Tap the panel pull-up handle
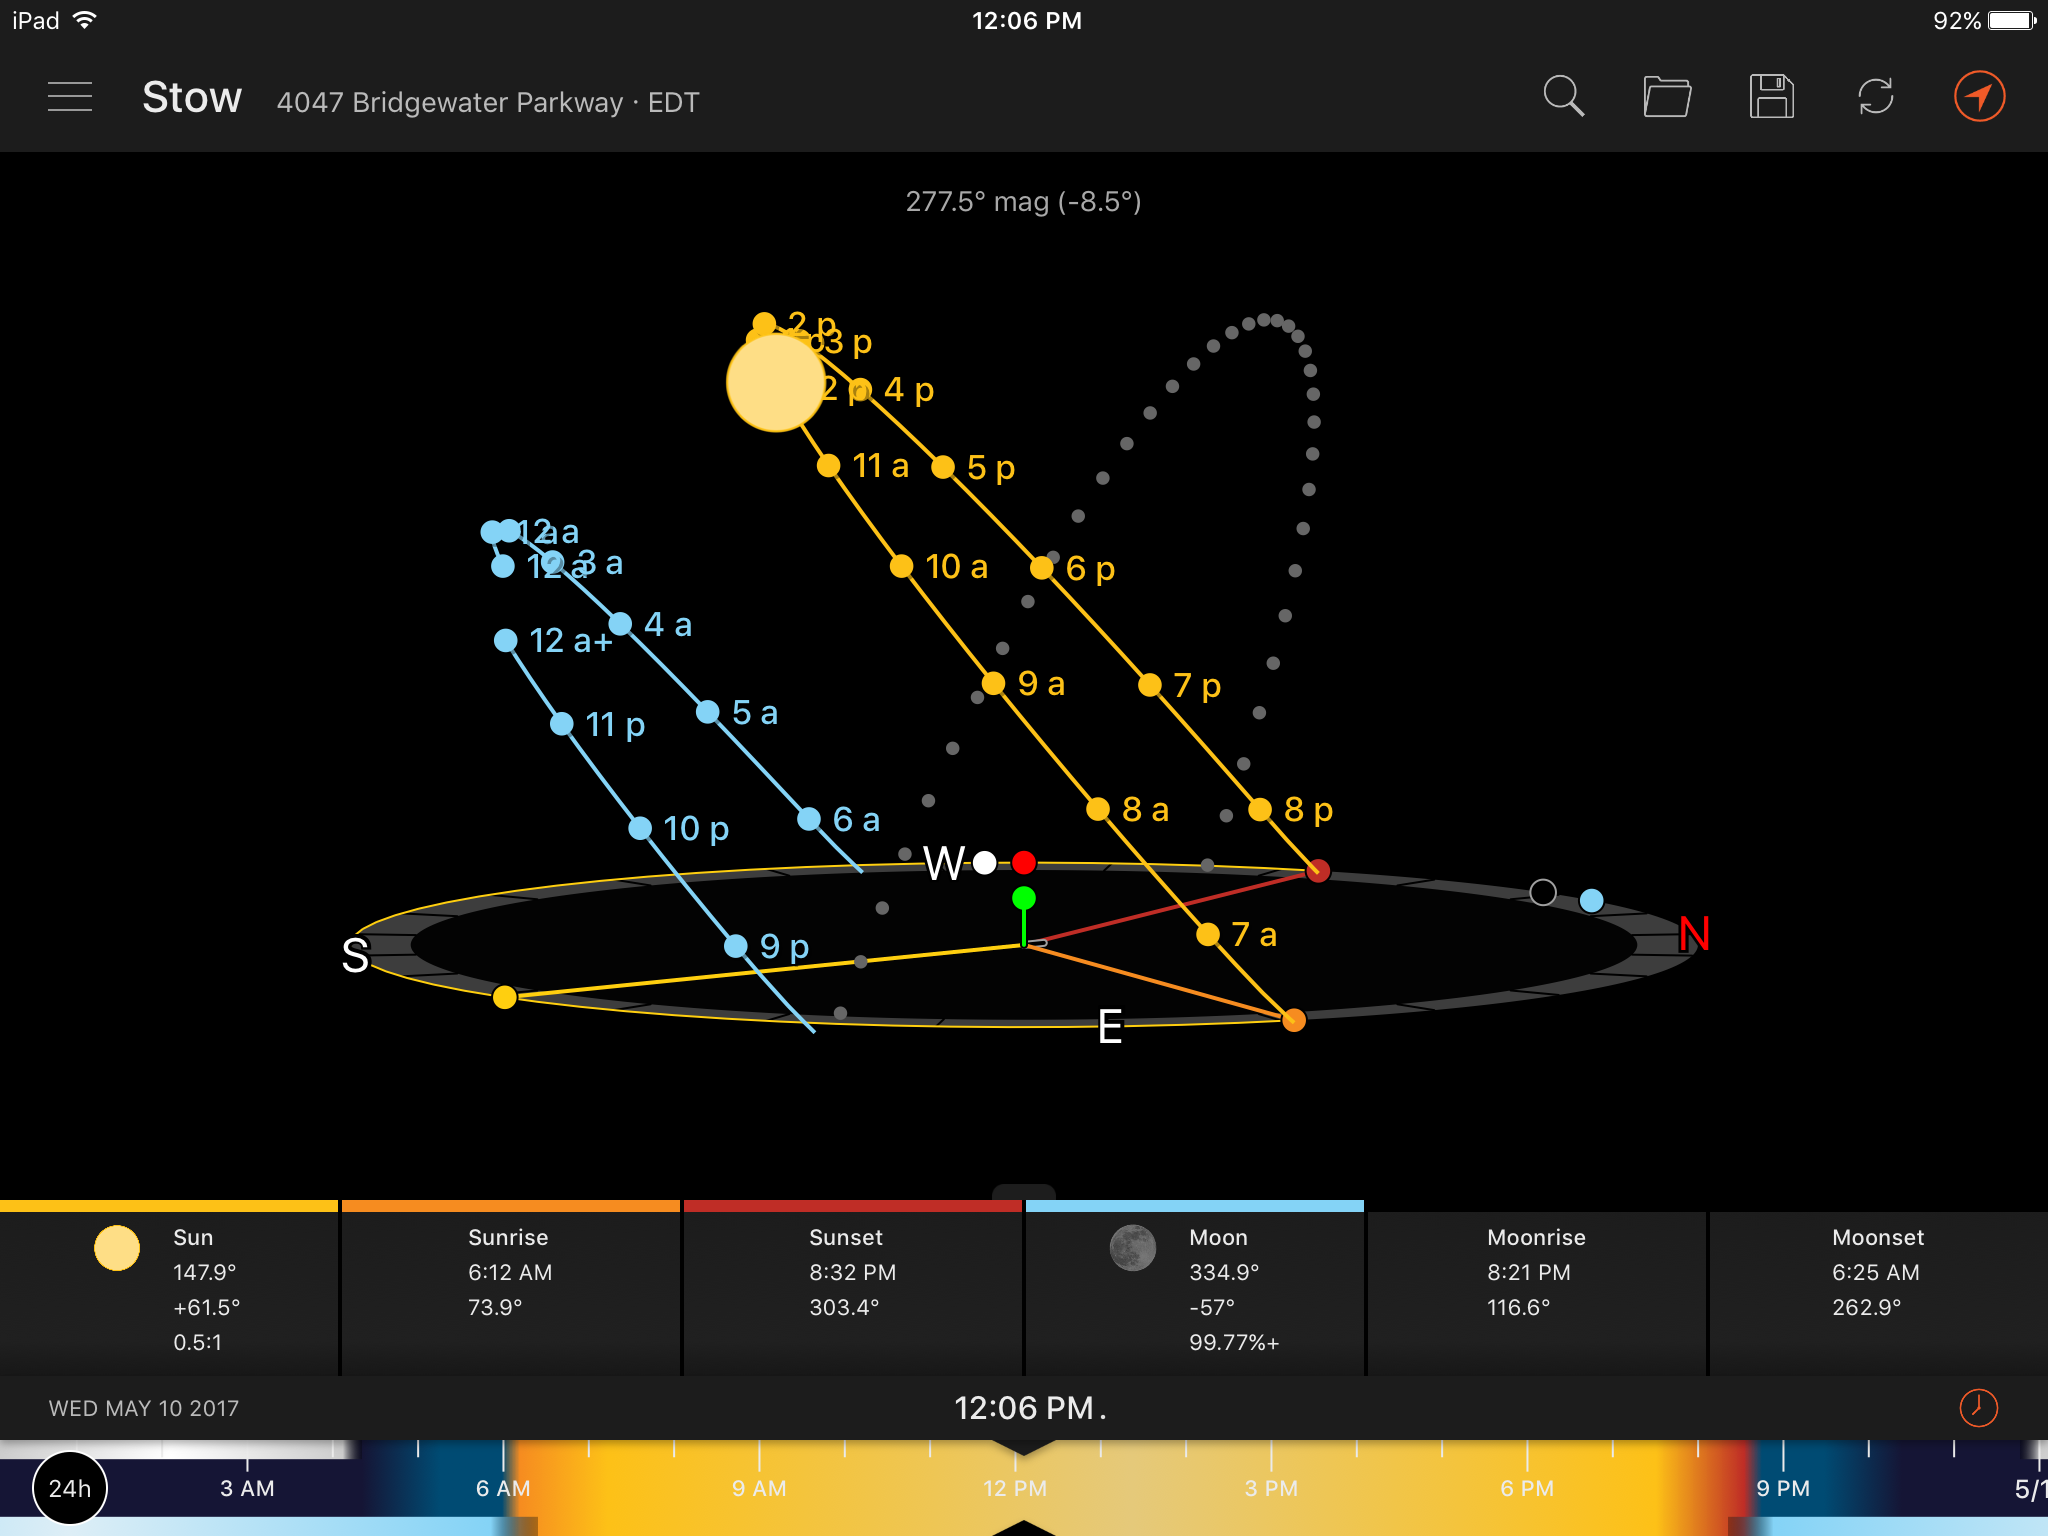 [x=1024, y=1191]
